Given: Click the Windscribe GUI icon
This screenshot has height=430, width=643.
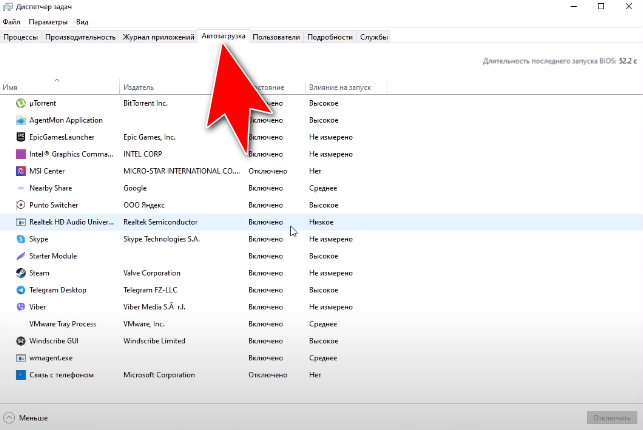Looking at the screenshot, I should pyautogui.click(x=21, y=341).
